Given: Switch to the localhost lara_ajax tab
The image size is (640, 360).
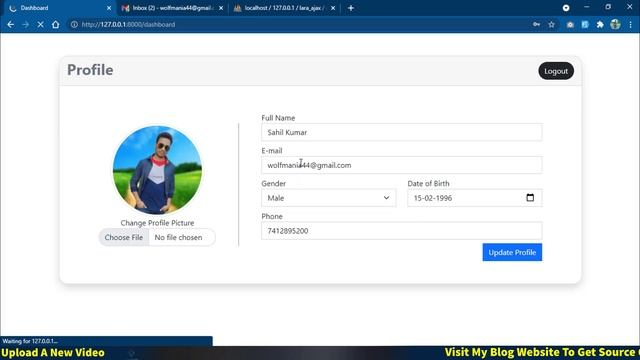Looking at the screenshot, I should pyautogui.click(x=285, y=8).
